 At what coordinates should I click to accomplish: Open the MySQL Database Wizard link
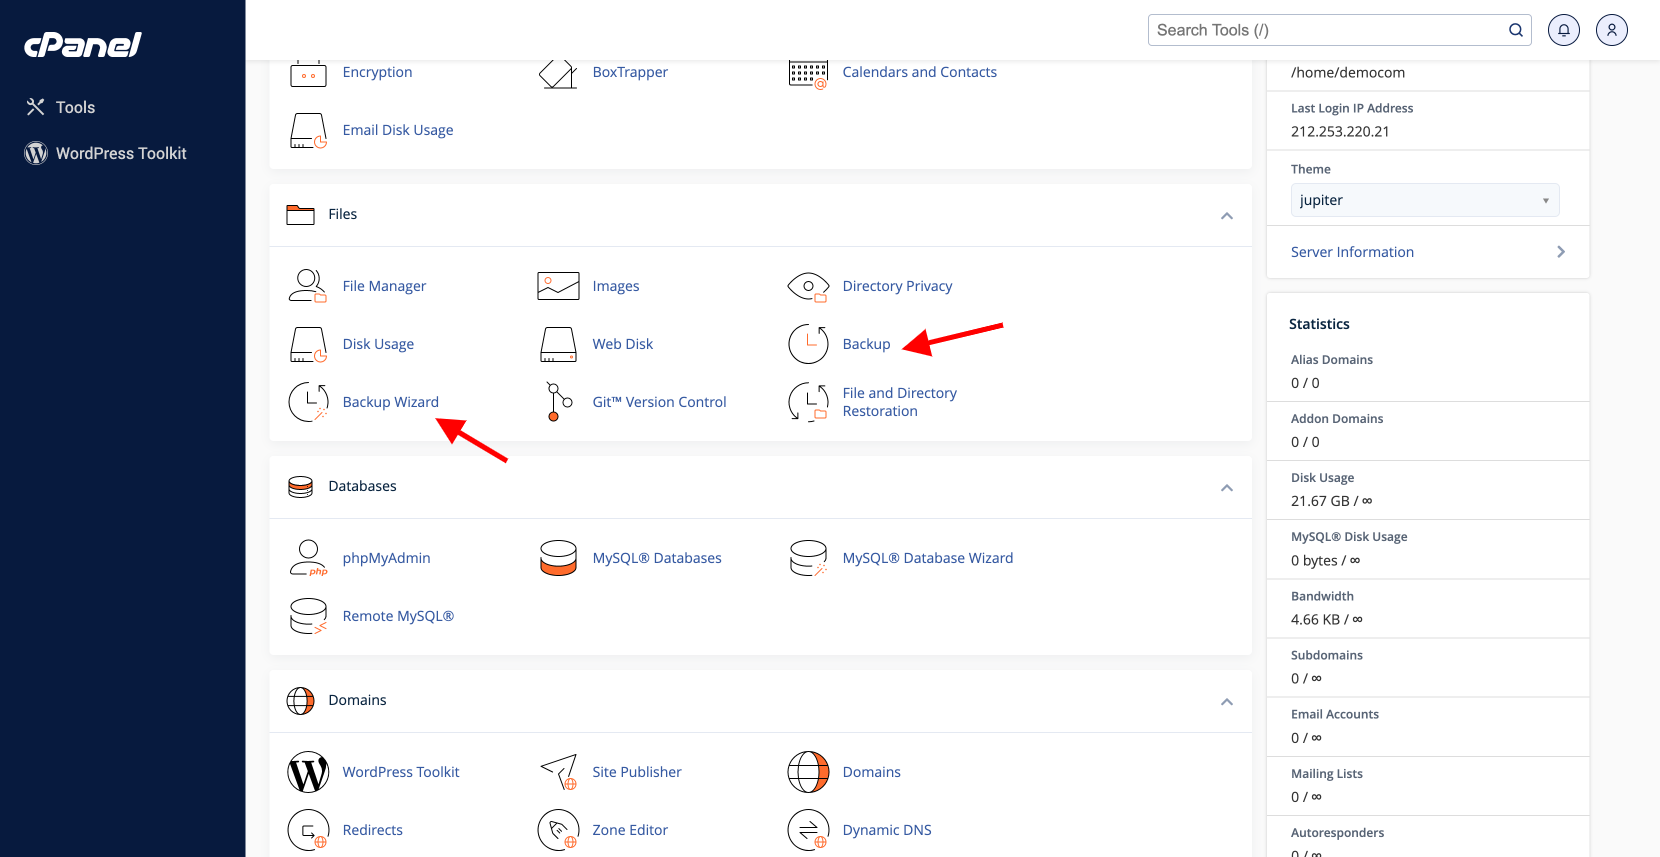(x=928, y=558)
